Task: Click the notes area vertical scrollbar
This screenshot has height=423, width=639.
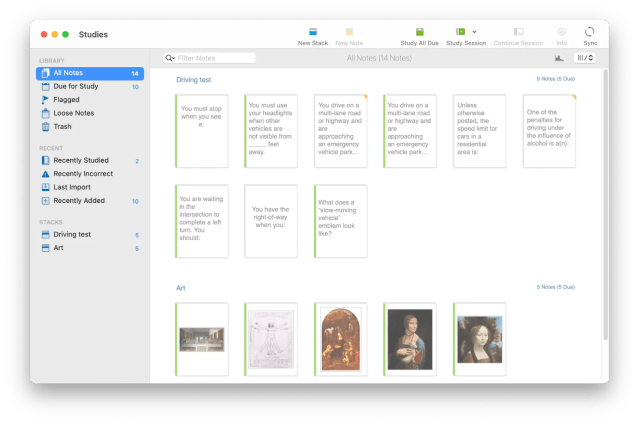Action: coord(606,204)
